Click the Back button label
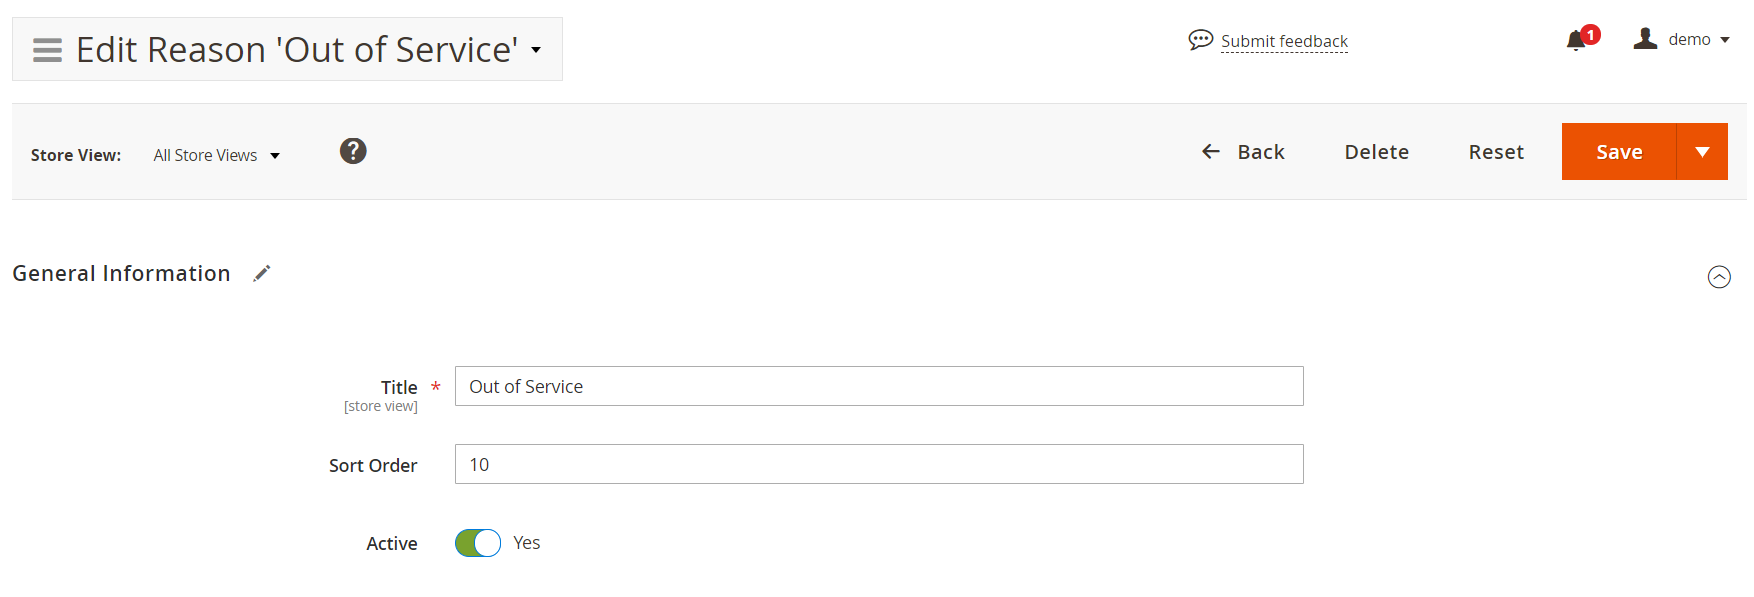This screenshot has width=1754, height=597. tap(1261, 152)
